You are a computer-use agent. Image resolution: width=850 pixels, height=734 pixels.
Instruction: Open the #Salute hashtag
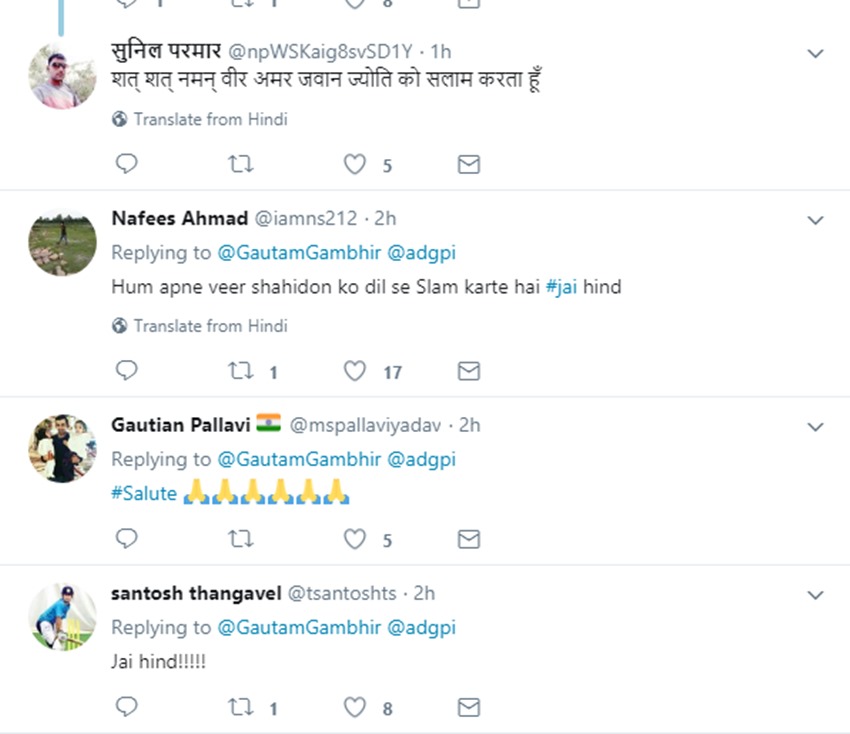144,493
